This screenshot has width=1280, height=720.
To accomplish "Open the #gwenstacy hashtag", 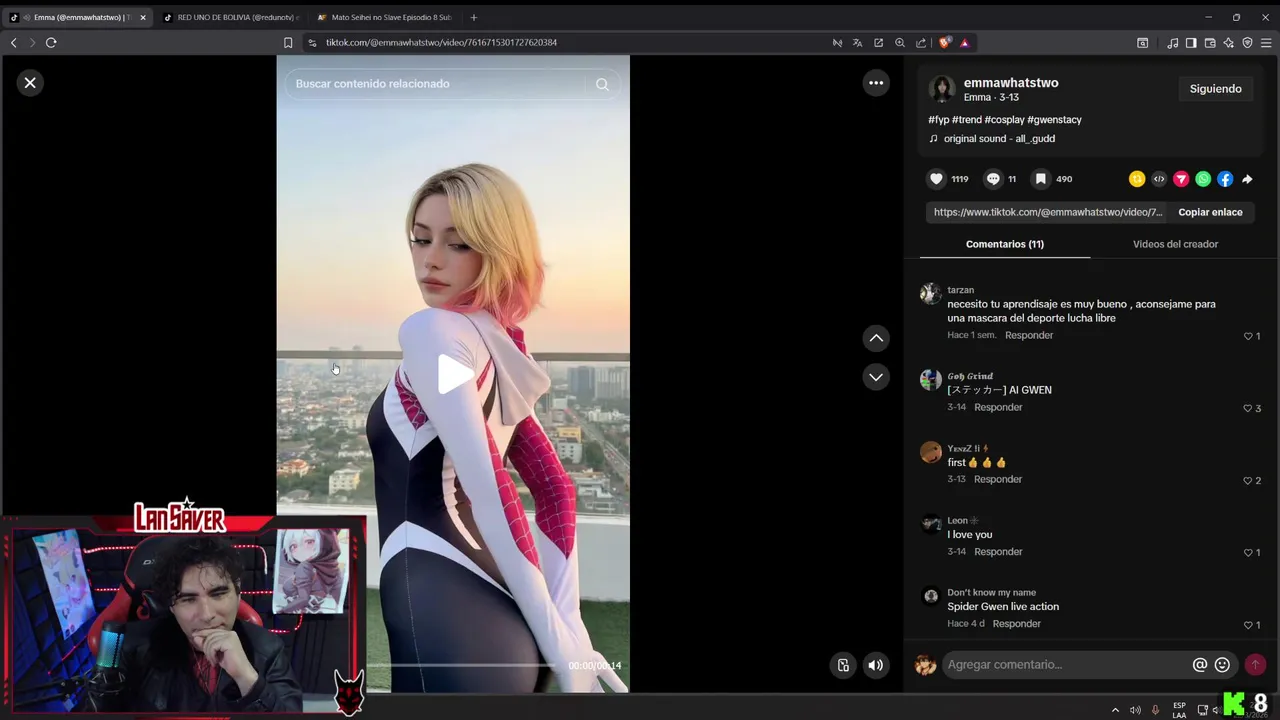I will (x=1054, y=120).
